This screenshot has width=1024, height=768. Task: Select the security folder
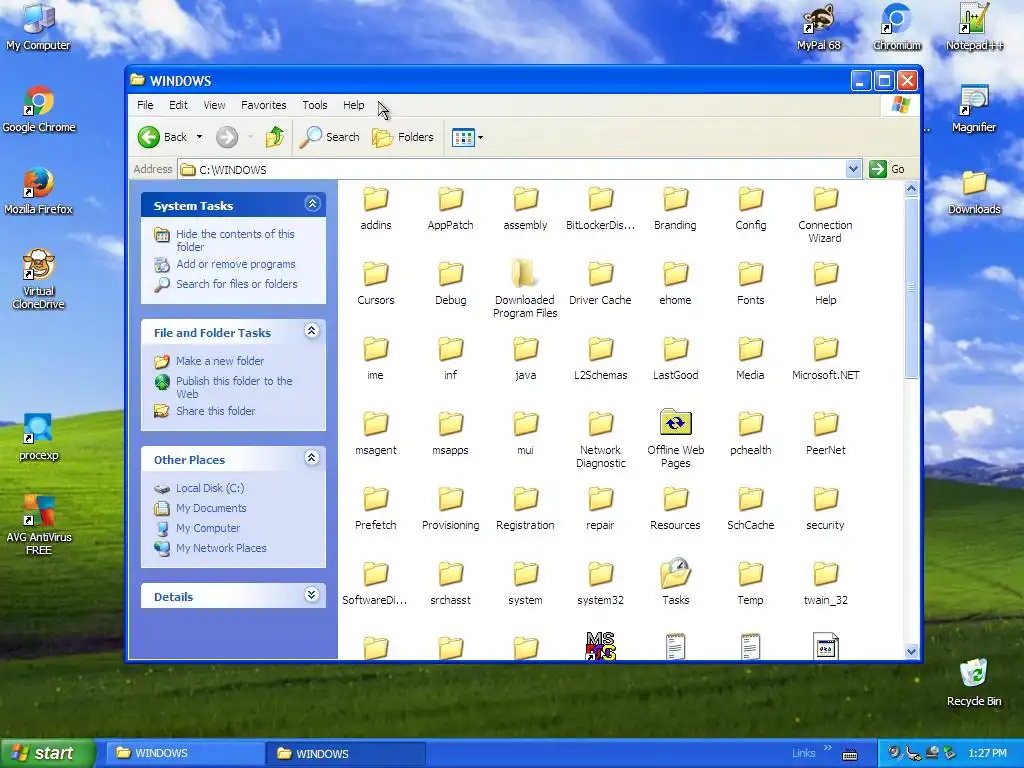tap(825, 509)
